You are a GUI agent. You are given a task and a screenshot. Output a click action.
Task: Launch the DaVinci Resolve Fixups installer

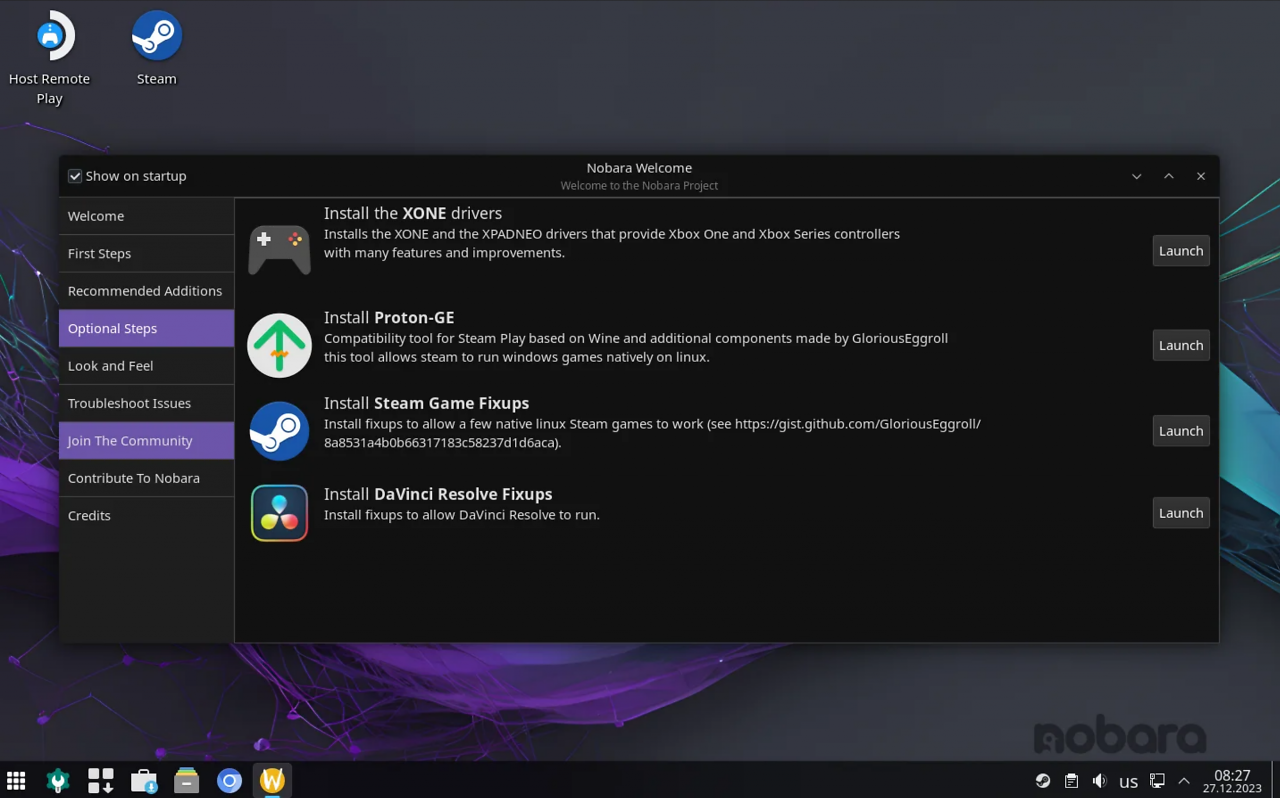(1181, 513)
